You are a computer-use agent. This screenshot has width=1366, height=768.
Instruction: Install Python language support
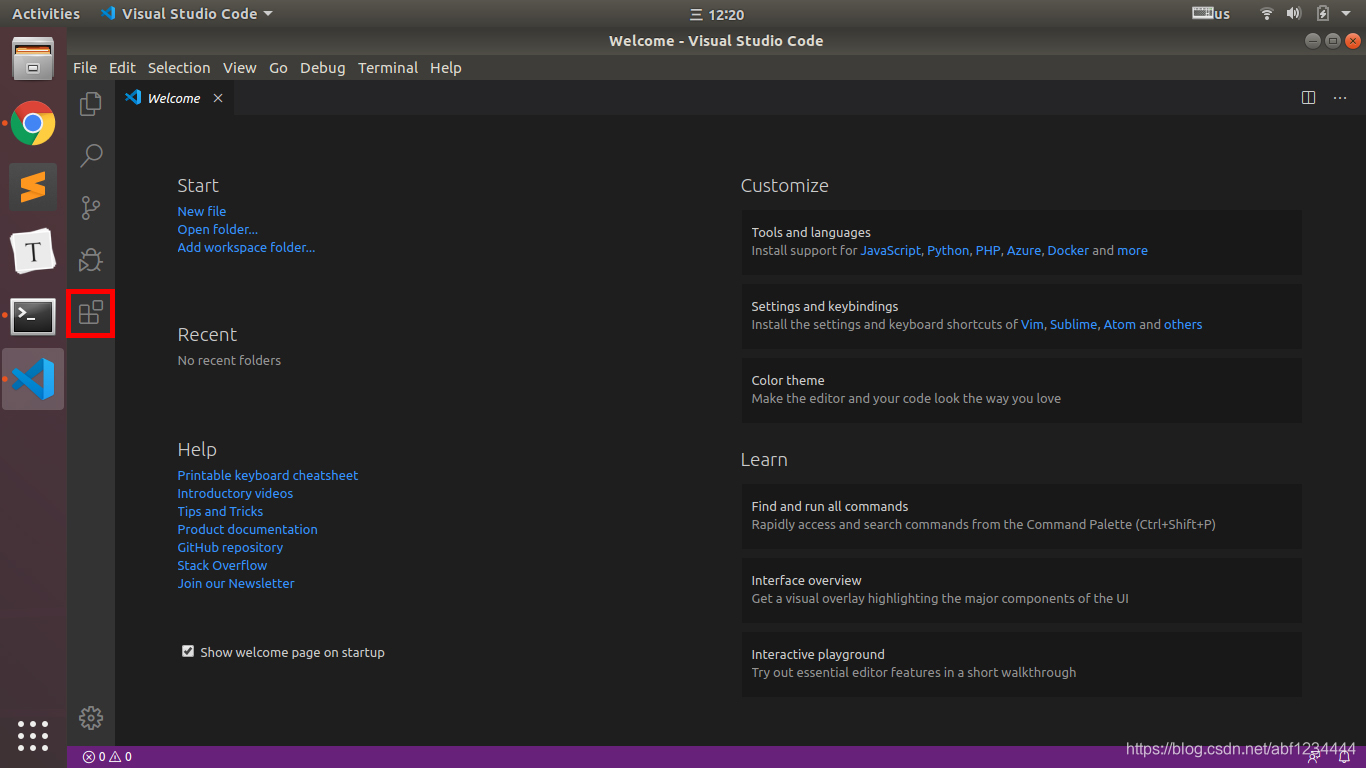pos(948,250)
